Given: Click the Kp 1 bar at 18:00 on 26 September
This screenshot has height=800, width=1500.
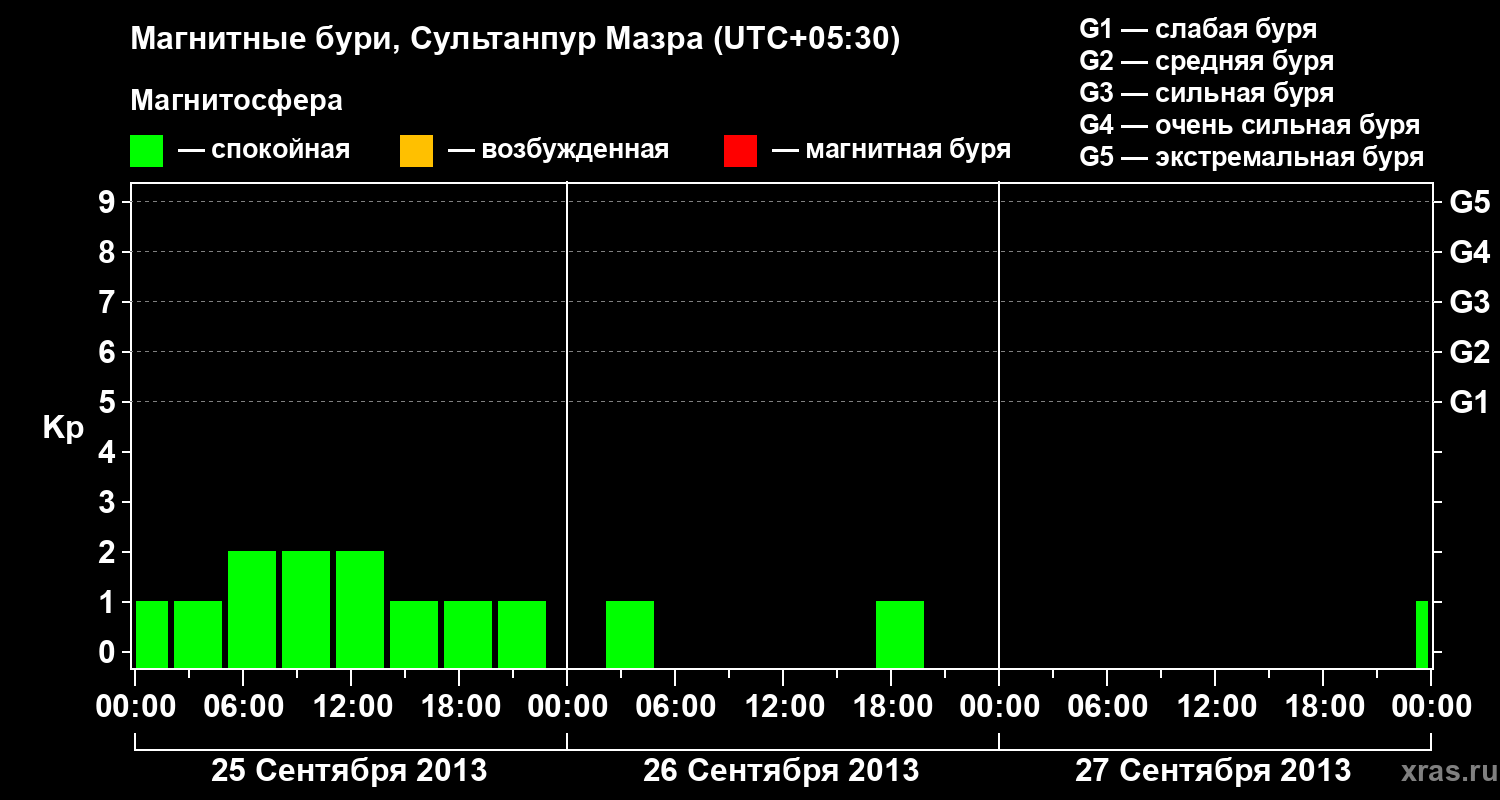Looking at the screenshot, I should [900, 634].
